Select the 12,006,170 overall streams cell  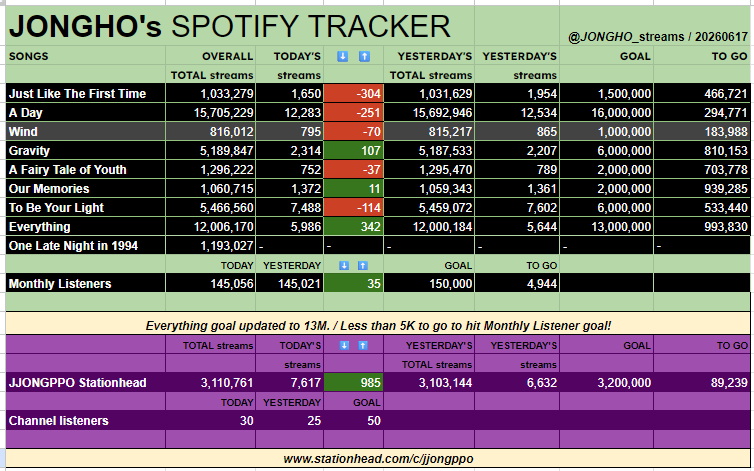(x=211, y=227)
